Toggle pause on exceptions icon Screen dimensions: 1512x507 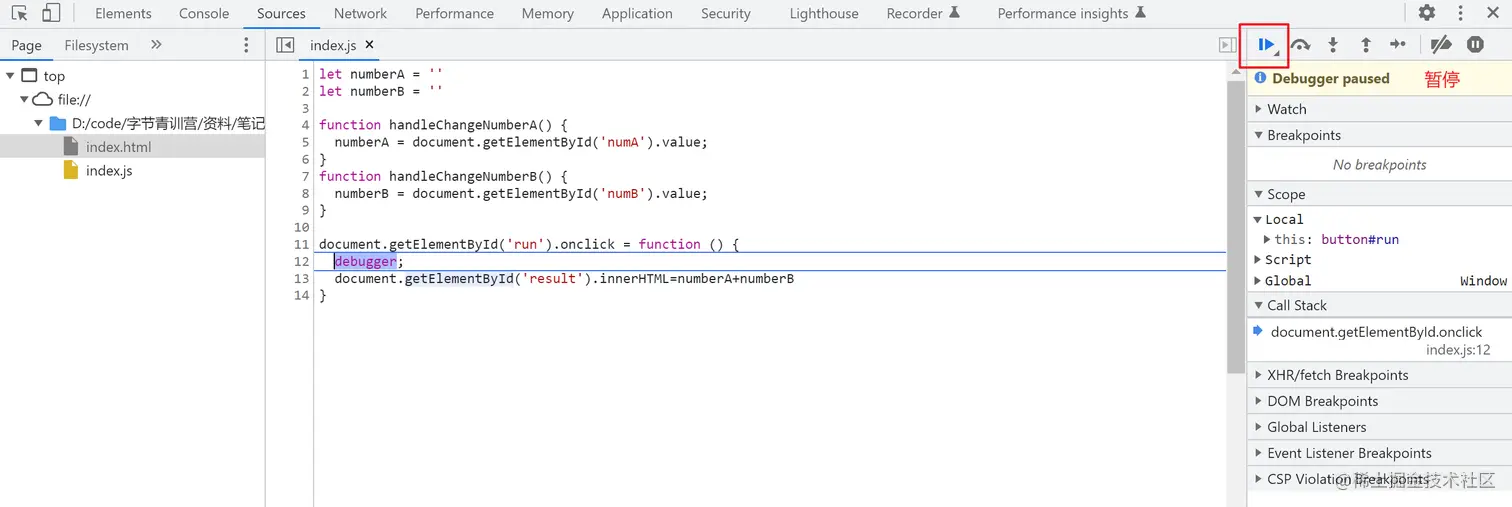(1475, 44)
